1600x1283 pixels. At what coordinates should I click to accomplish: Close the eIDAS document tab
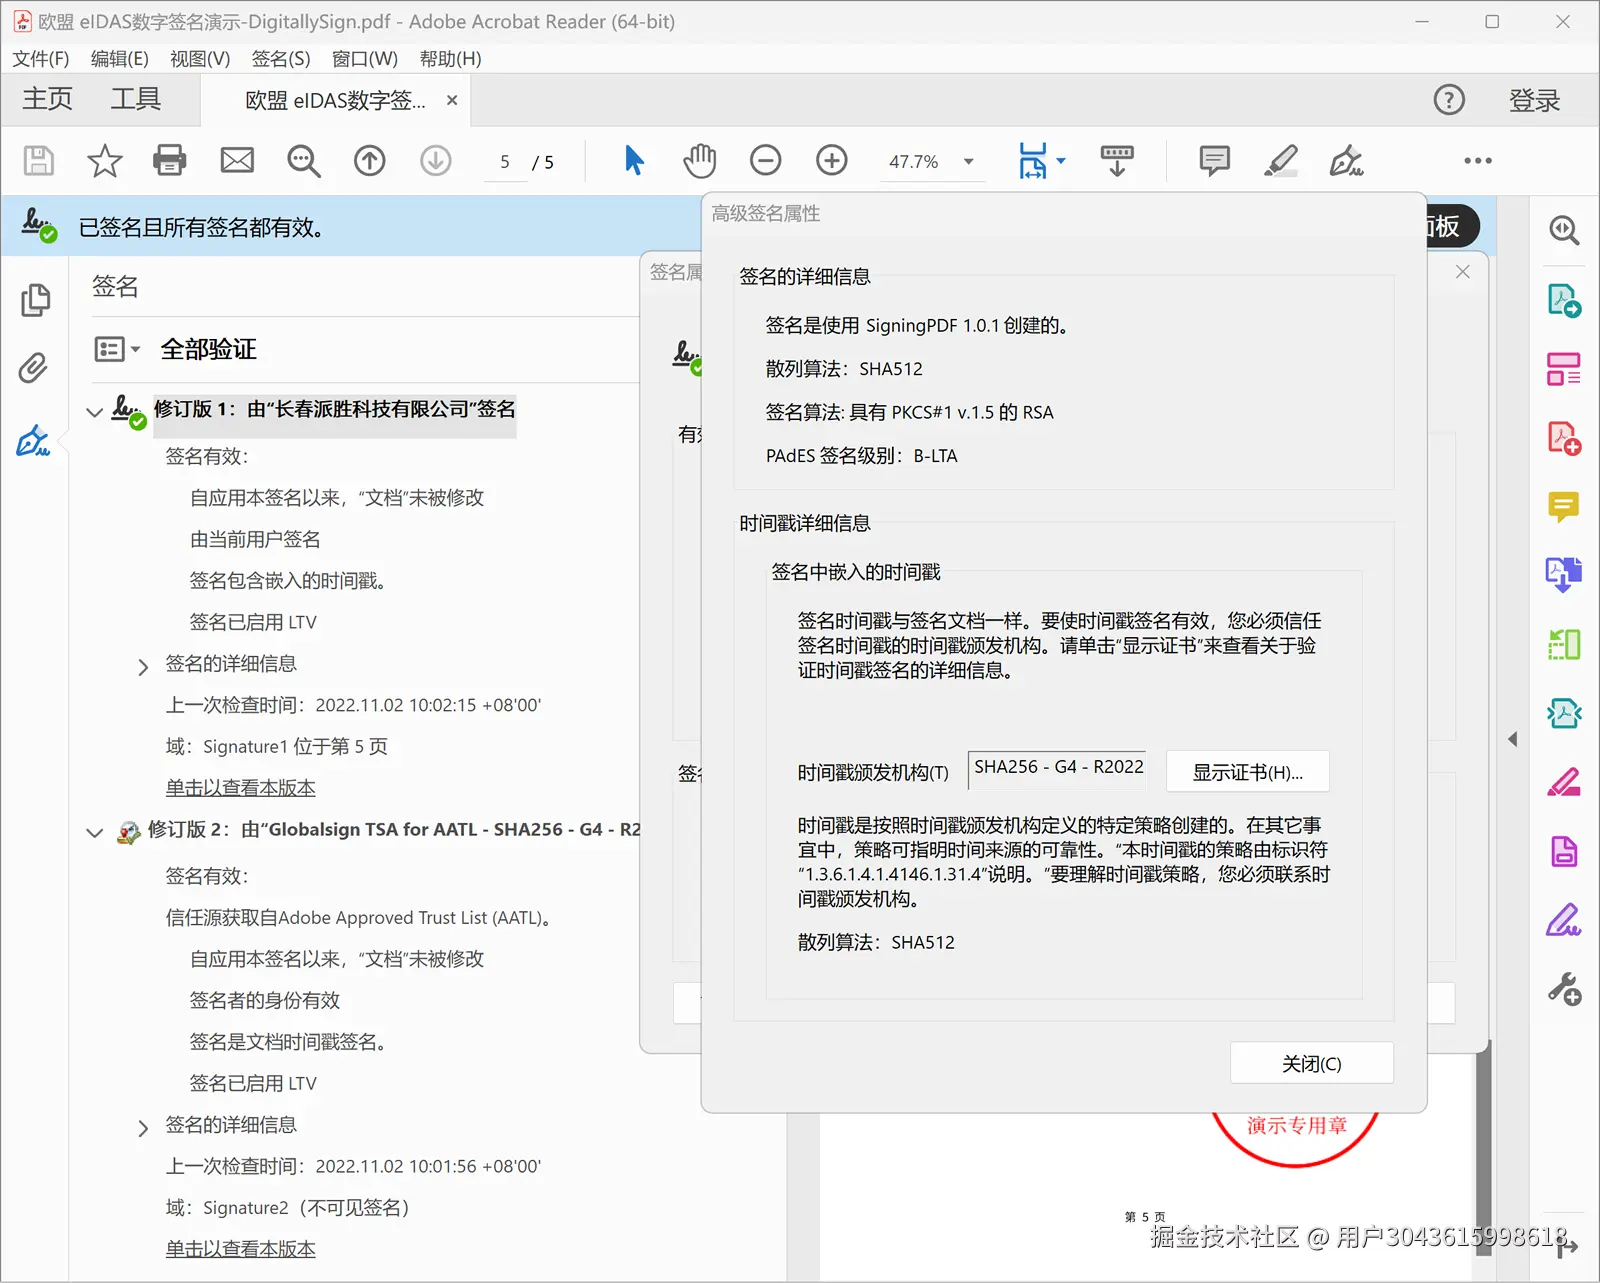(452, 100)
